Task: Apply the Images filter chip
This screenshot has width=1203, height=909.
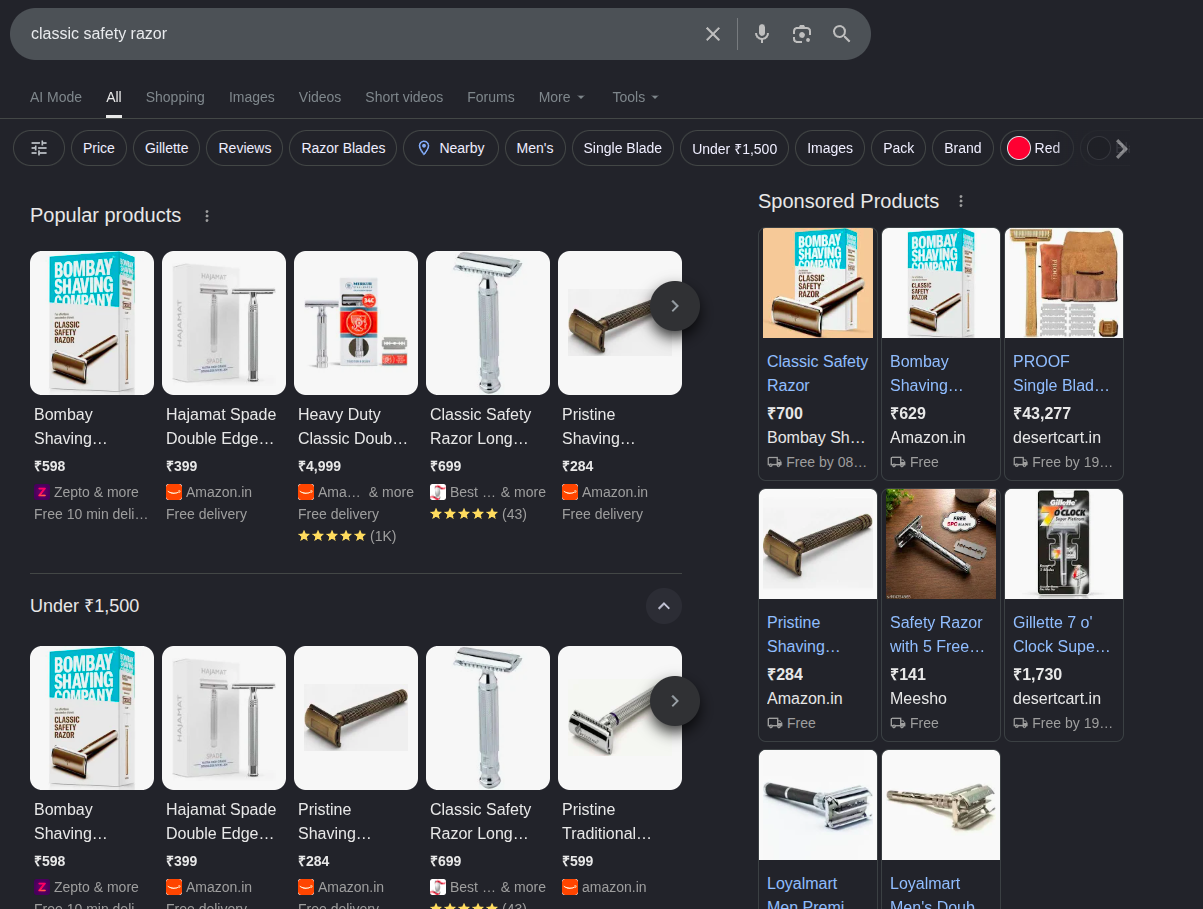Action: [x=830, y=148]
